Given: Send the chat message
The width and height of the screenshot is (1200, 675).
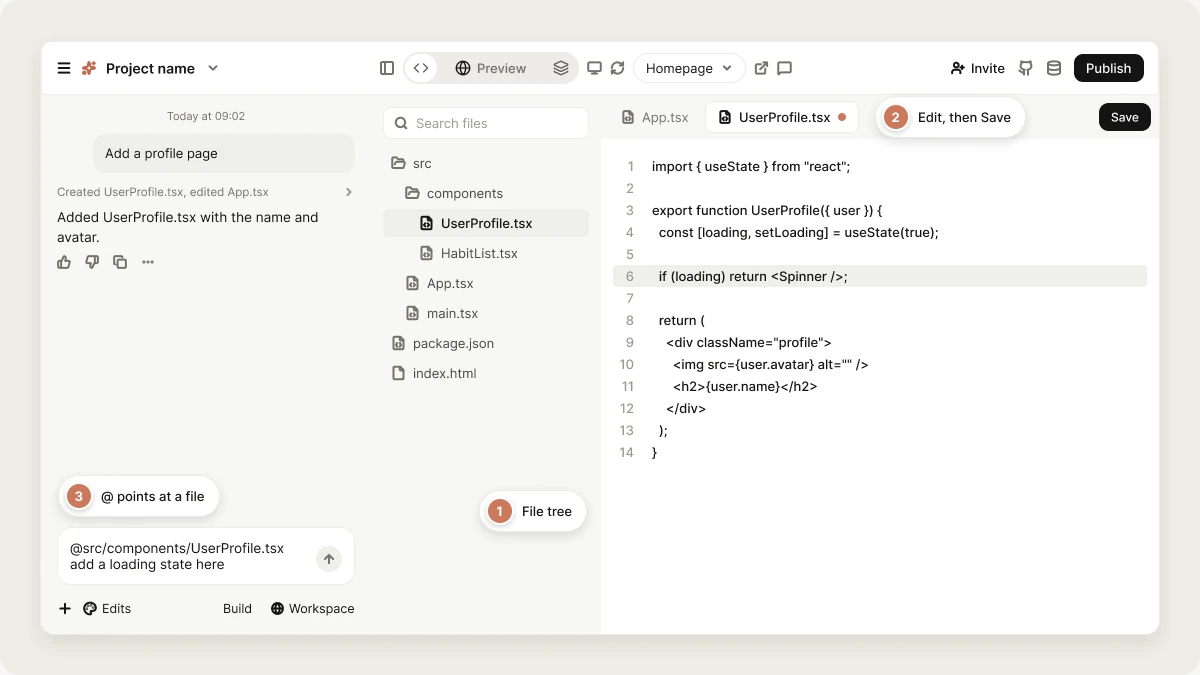Looking at the screenshot, I should pos(329,559).
